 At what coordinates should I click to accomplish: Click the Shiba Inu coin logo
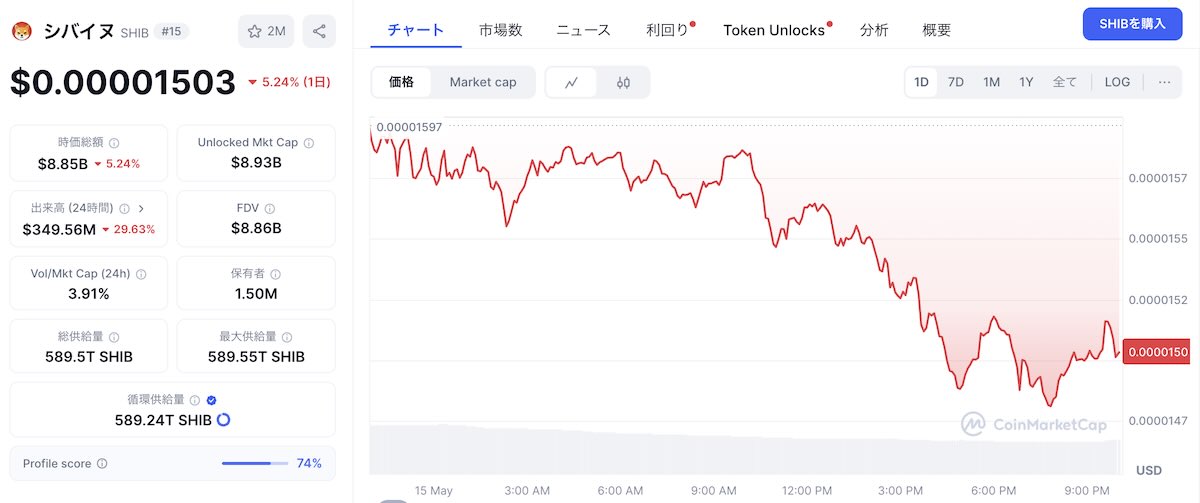coord(21,31)
